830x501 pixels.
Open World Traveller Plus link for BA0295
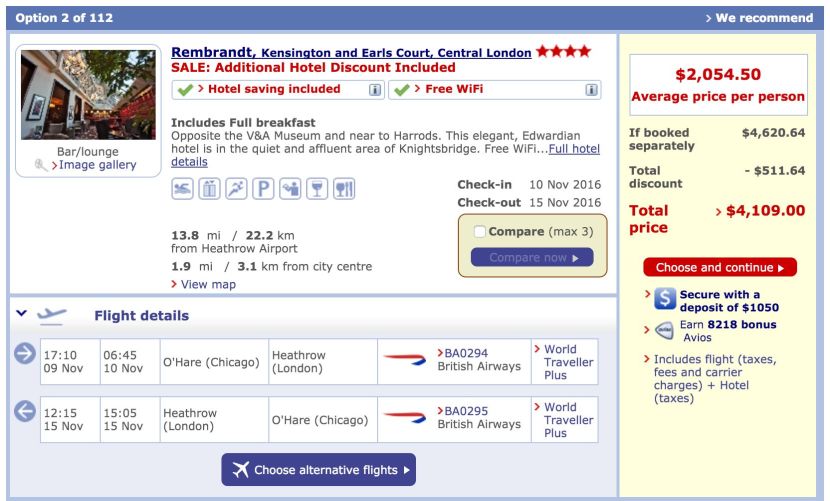click(x=568, y=420)
